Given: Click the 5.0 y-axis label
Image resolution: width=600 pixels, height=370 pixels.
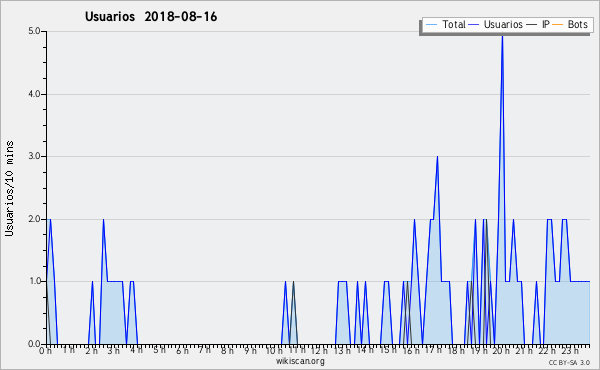Looking at the screenshot, I should click(x=34, y=31).
